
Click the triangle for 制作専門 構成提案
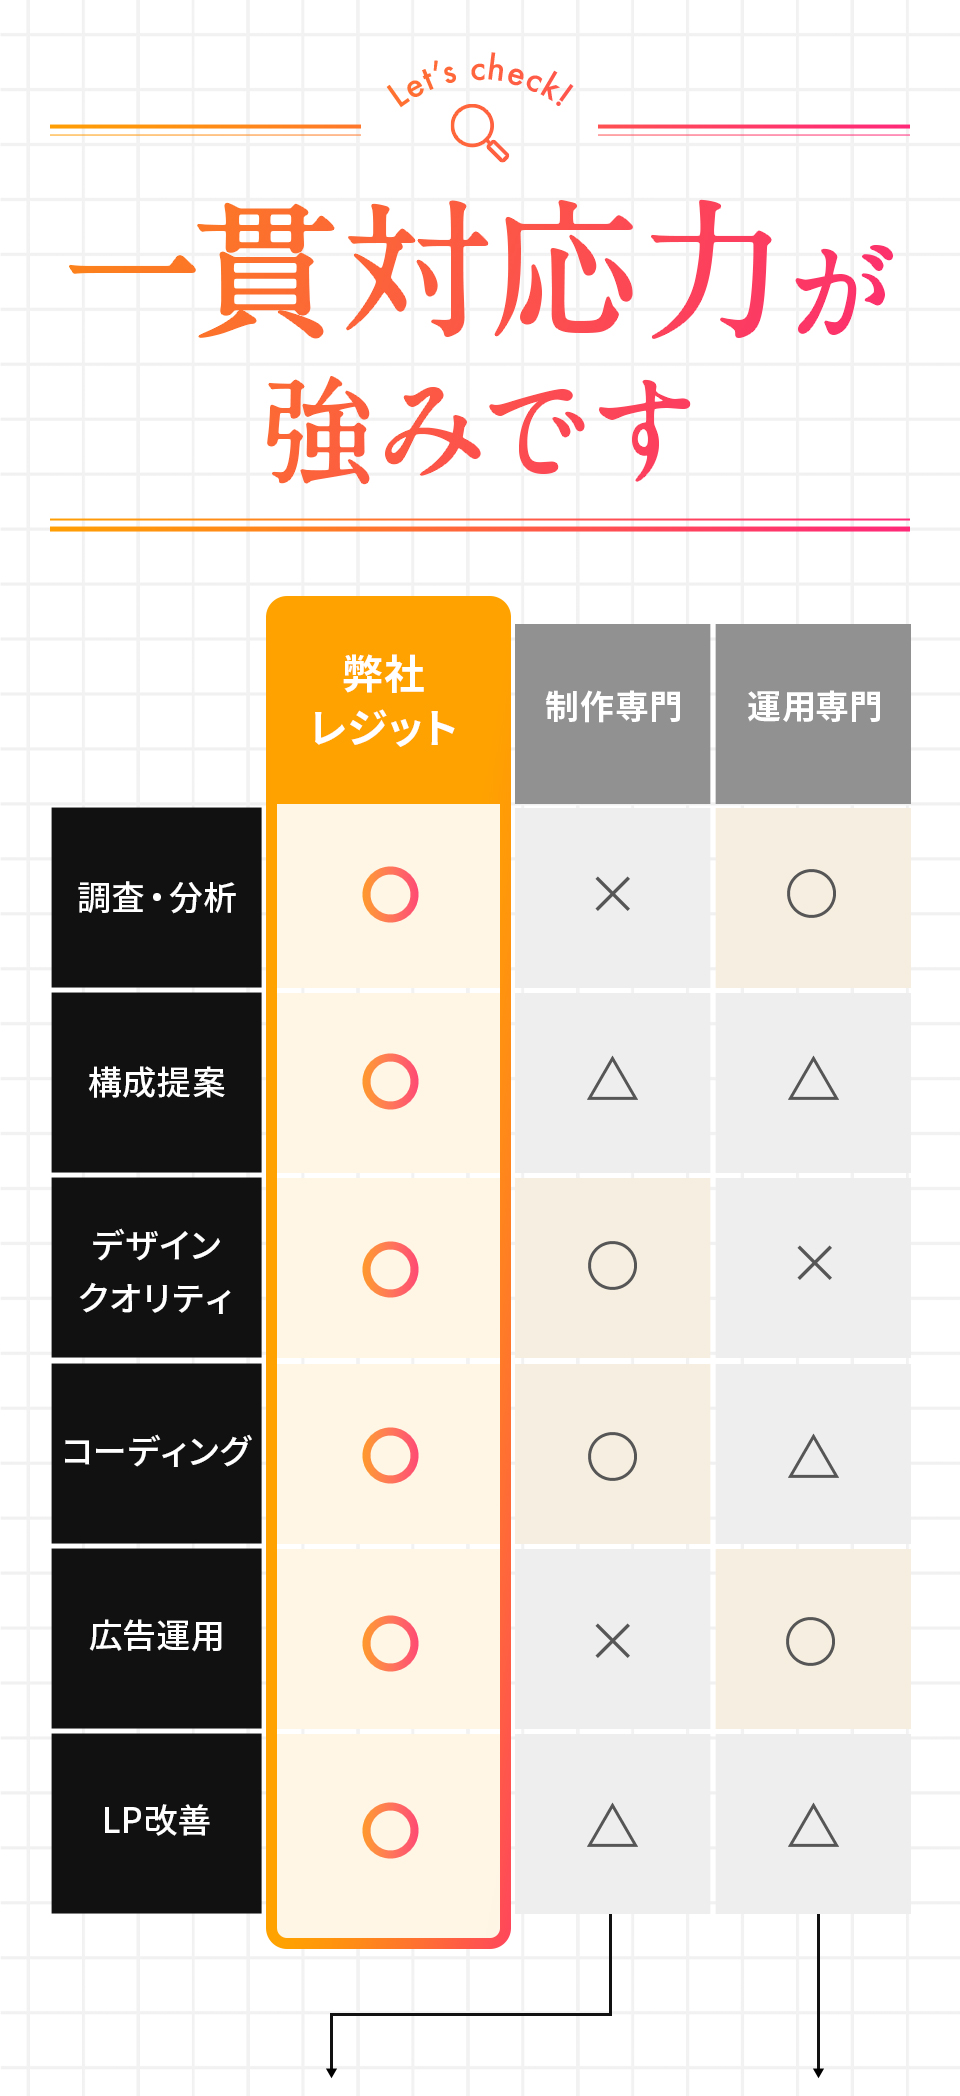[612, 1079]
